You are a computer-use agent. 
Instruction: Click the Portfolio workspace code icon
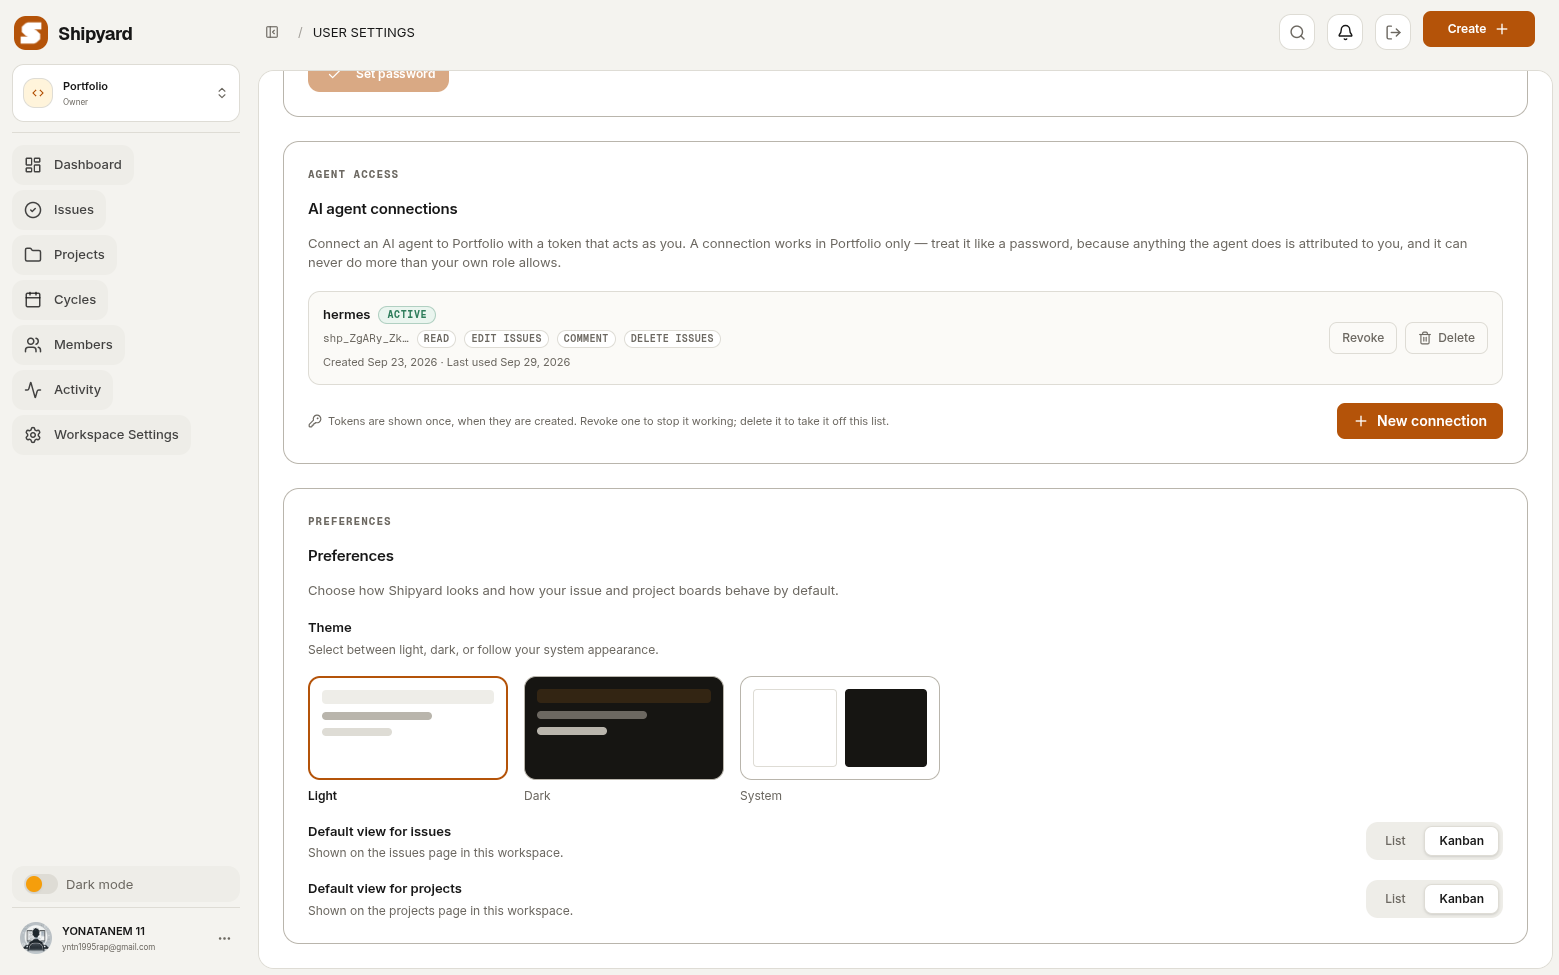tap(38, 93)
